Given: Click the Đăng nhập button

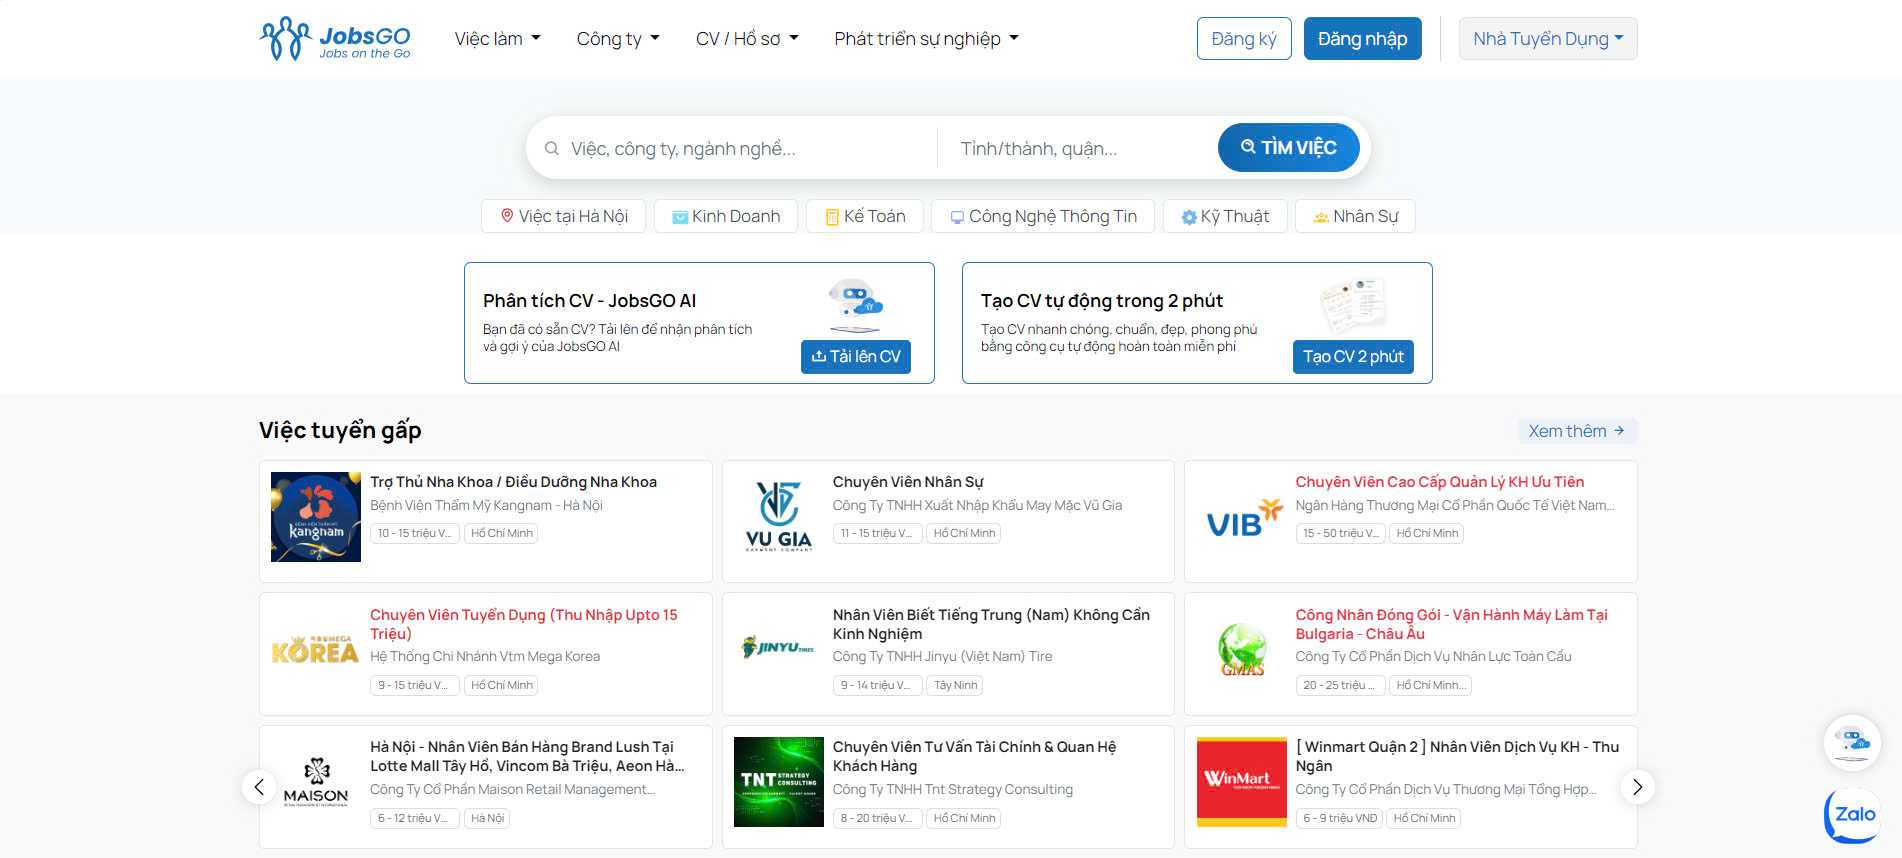Looking at the screenshot, I should [1362, 39].
